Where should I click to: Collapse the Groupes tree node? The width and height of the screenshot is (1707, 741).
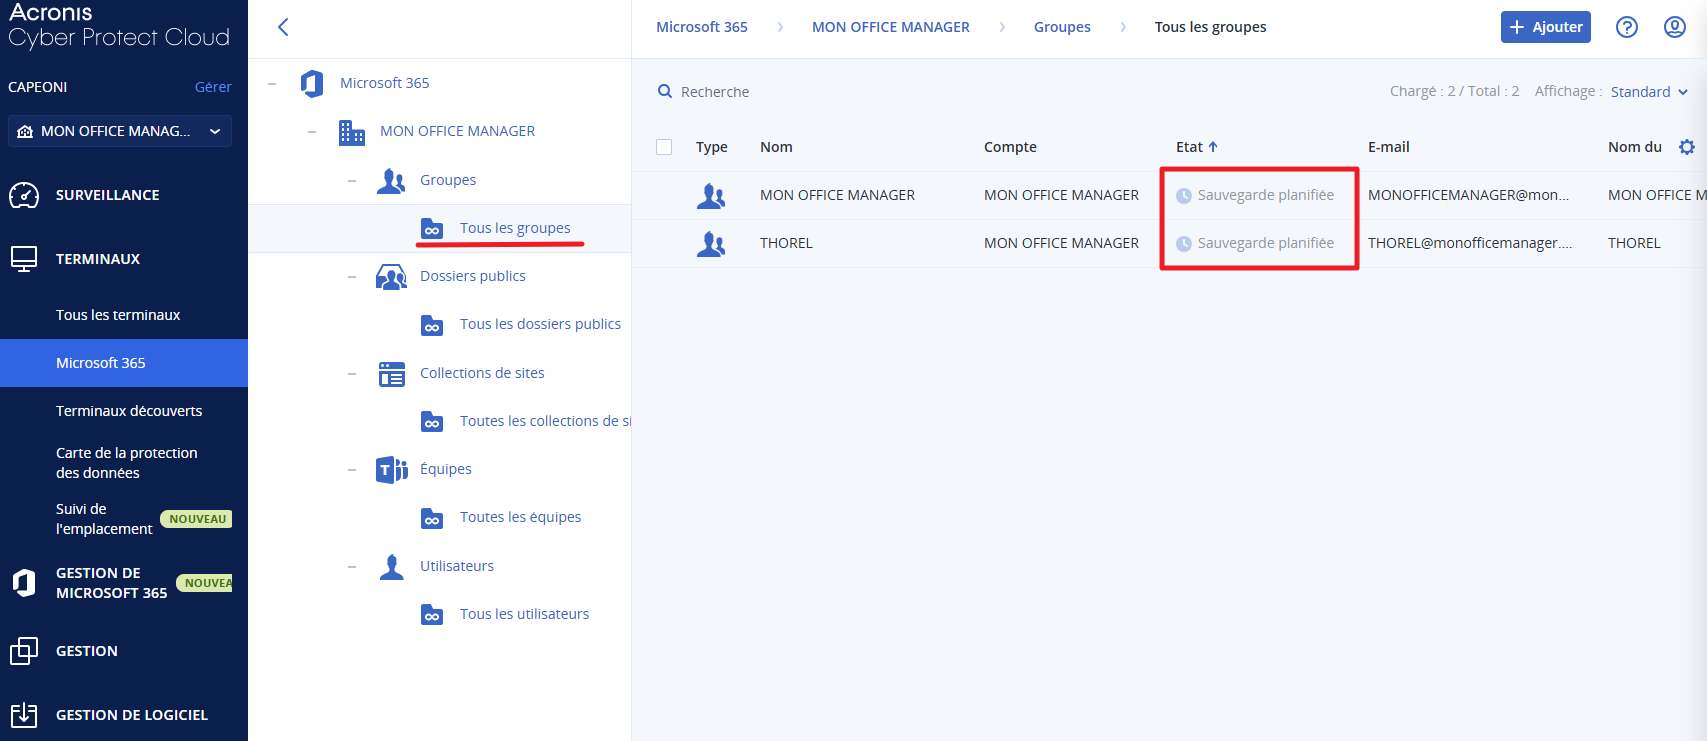[x=352, y=181]
